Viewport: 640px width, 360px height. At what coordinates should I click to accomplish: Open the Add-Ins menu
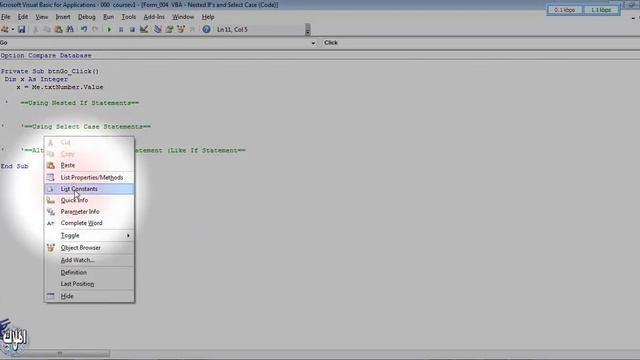point(154,17)
